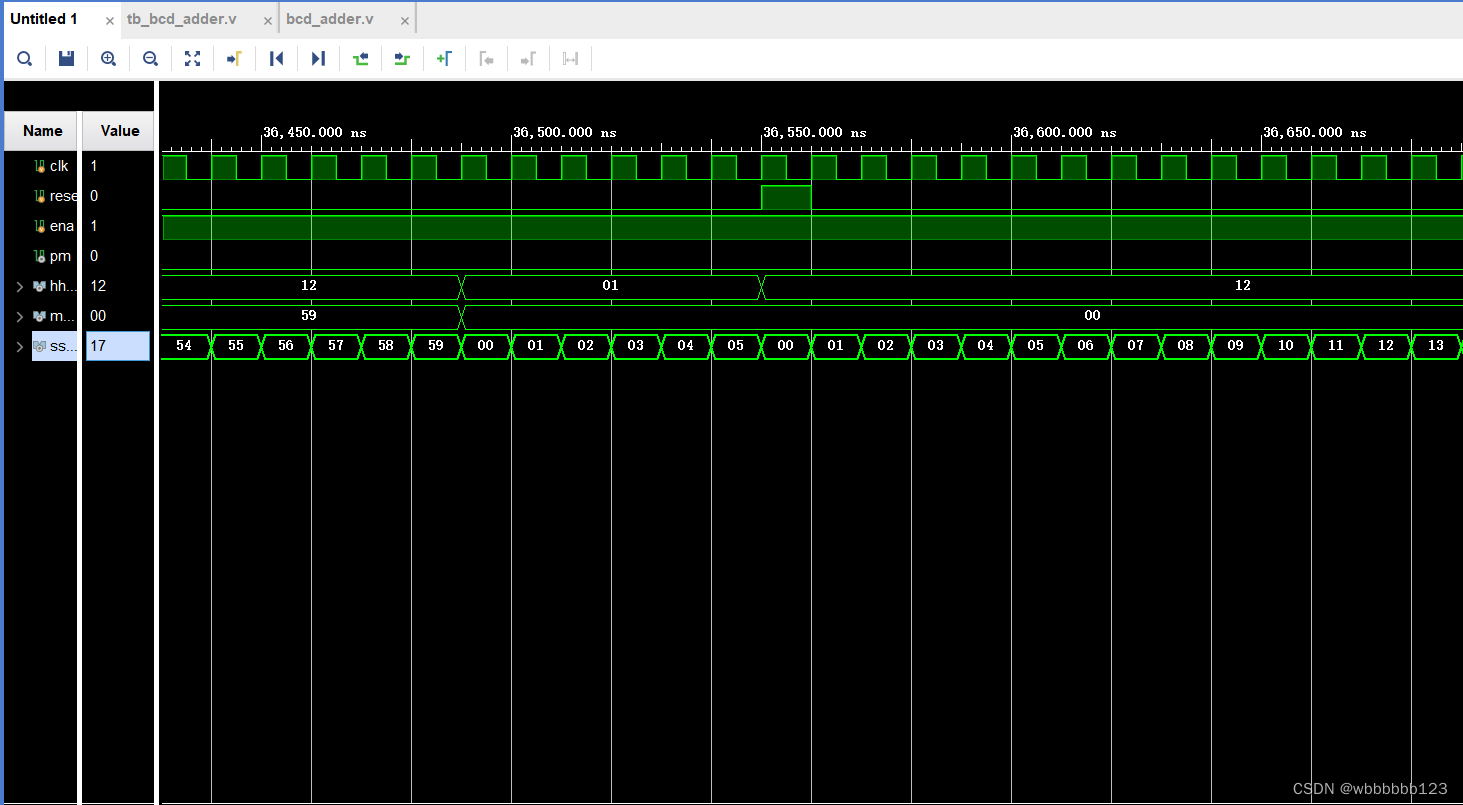The image size is (1463, 805).
Task: Go to the start time
Action: pos(277,59)
